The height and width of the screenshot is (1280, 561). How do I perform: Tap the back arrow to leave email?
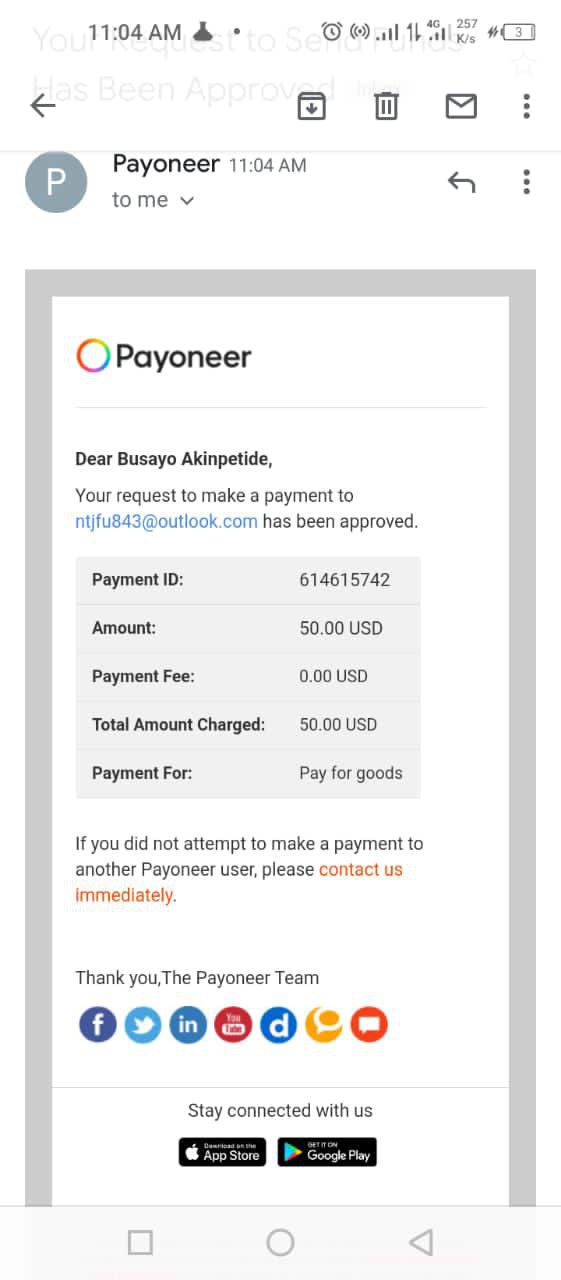pos(43,105)
